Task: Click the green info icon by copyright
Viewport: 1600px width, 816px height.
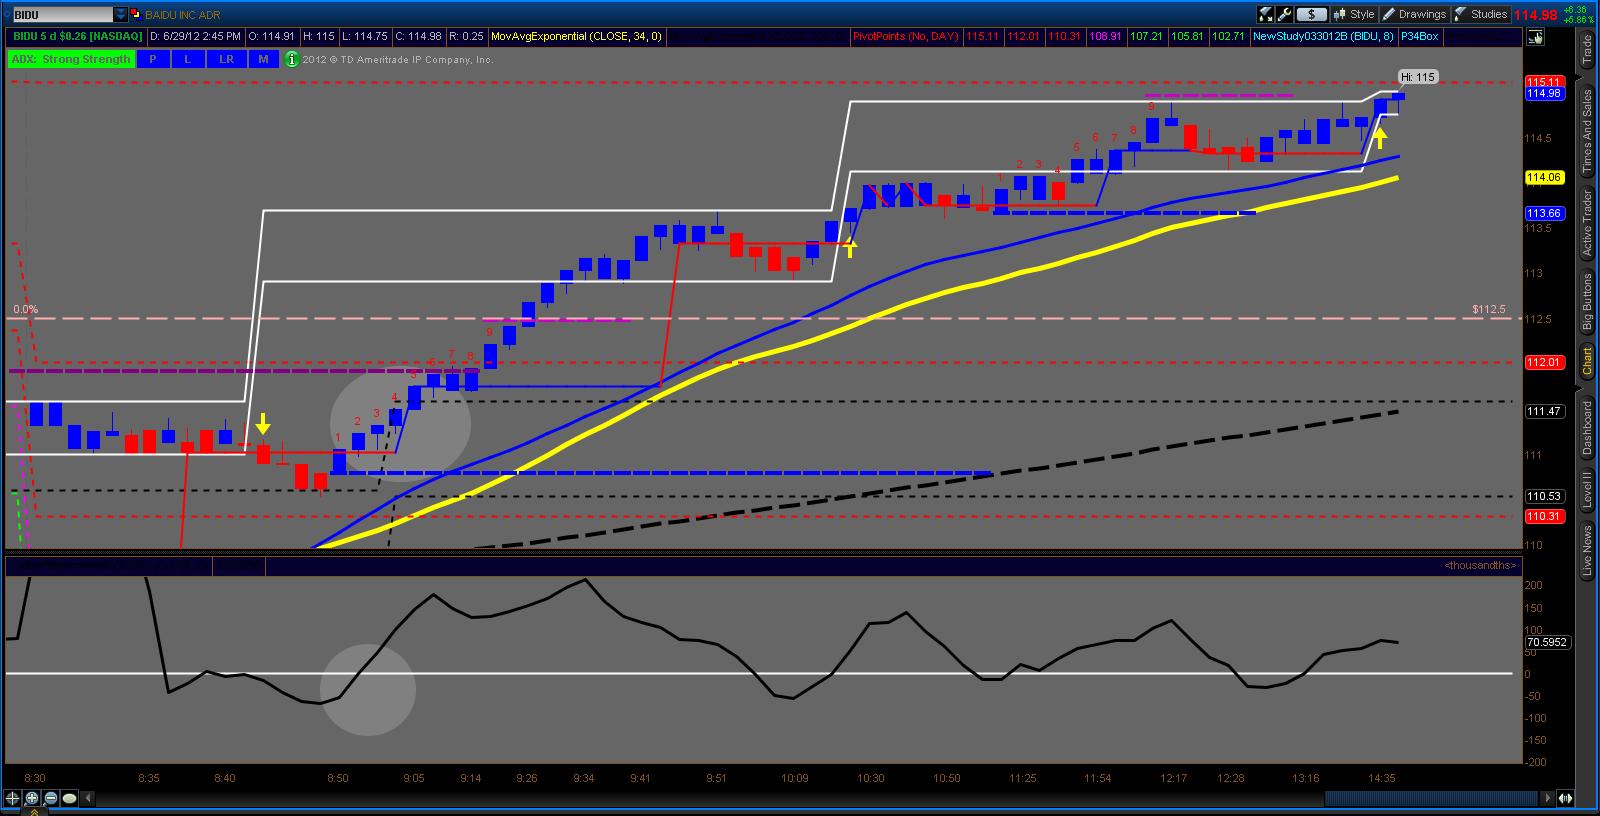Action: tap(292, 59)
